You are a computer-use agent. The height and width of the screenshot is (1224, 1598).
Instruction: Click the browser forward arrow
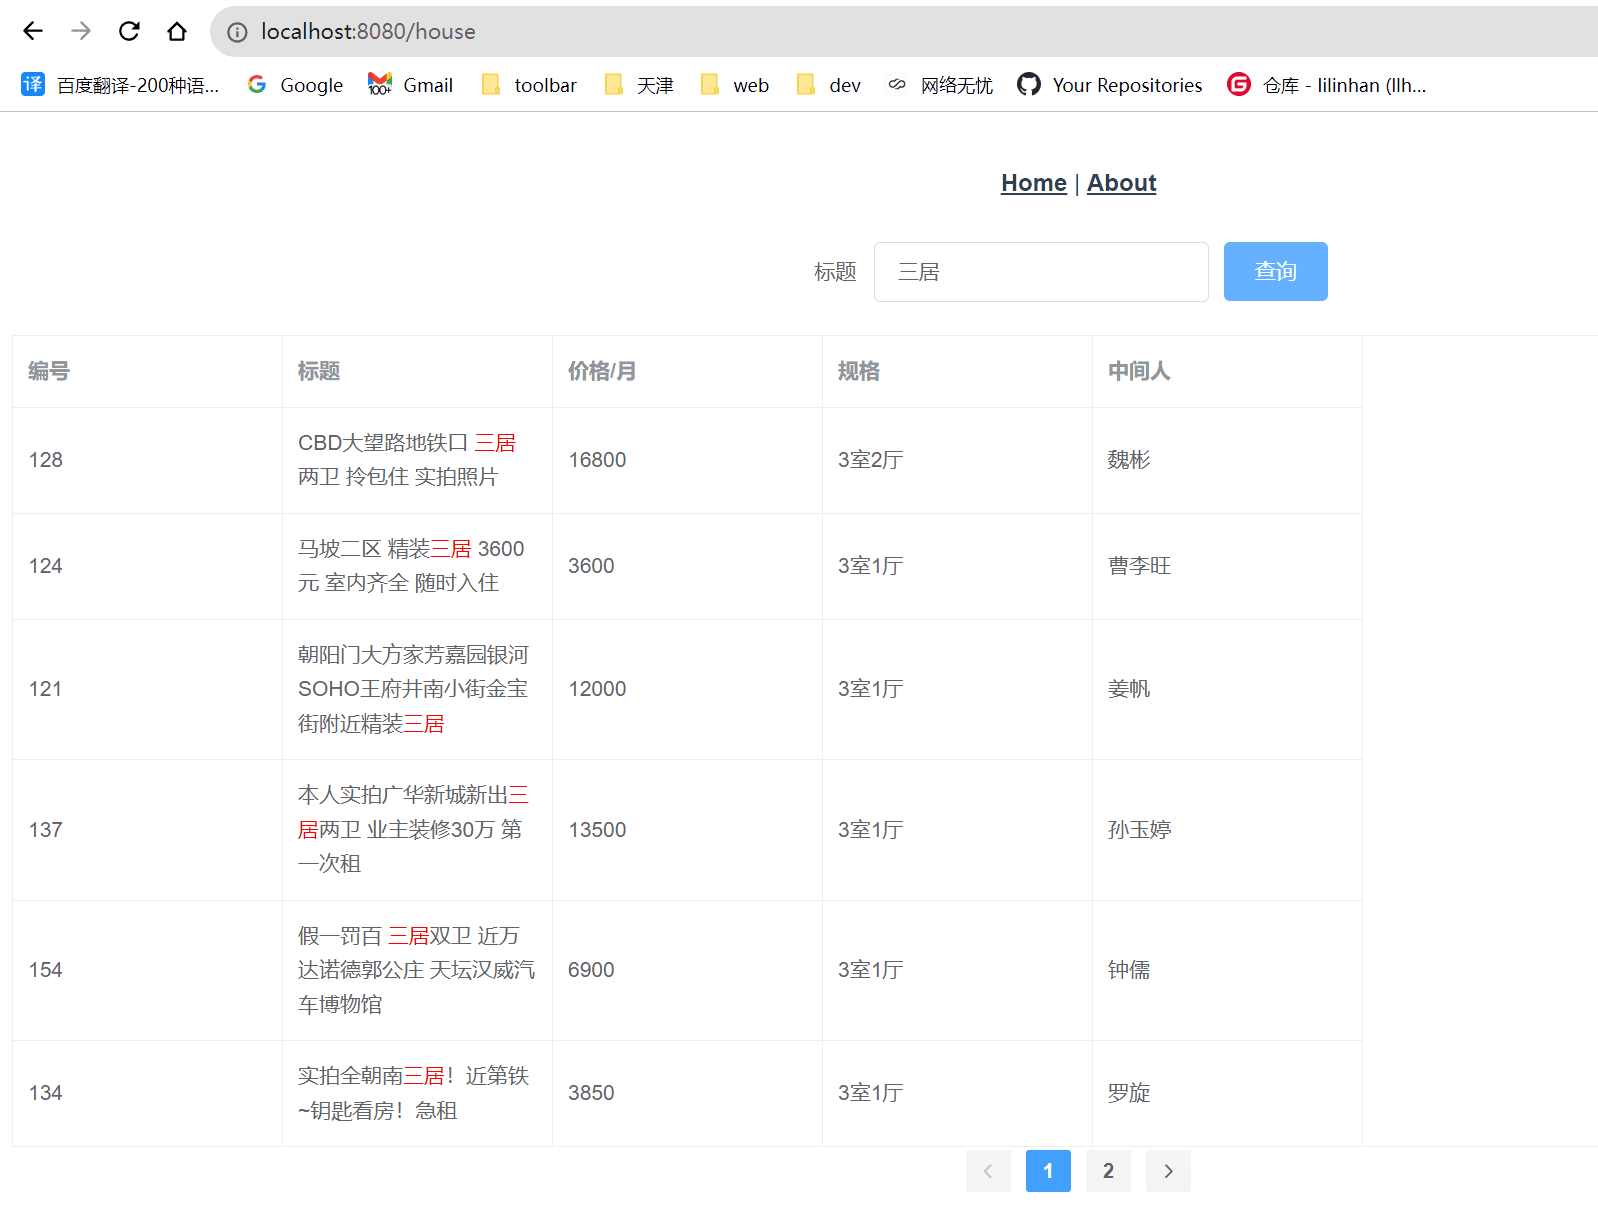[81, 31]
